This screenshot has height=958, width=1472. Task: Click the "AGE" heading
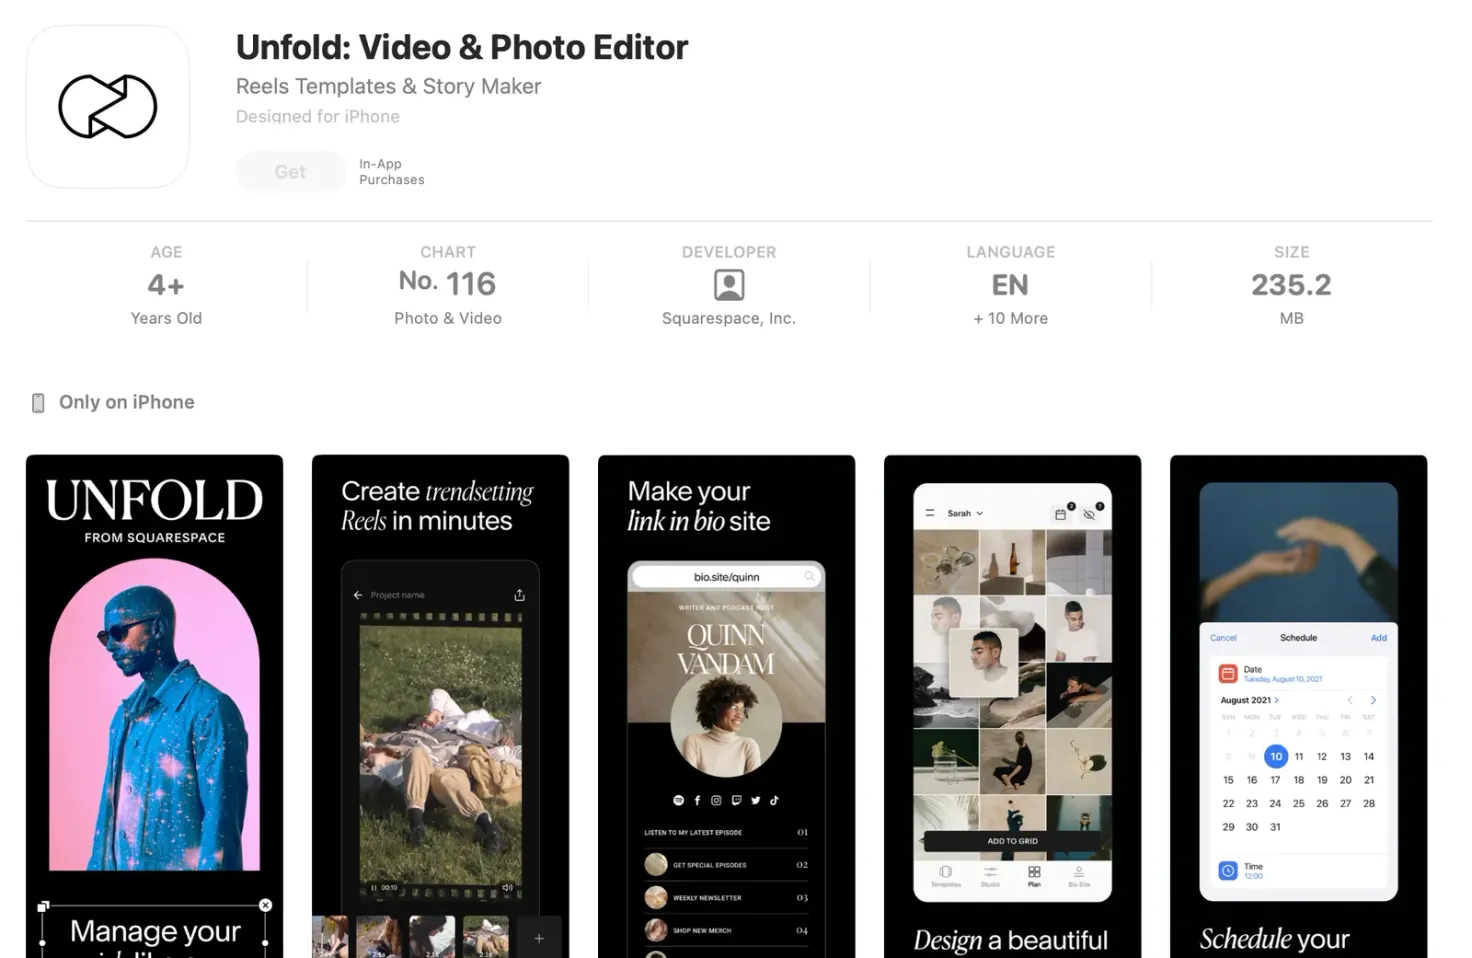[x=166, y=252]
